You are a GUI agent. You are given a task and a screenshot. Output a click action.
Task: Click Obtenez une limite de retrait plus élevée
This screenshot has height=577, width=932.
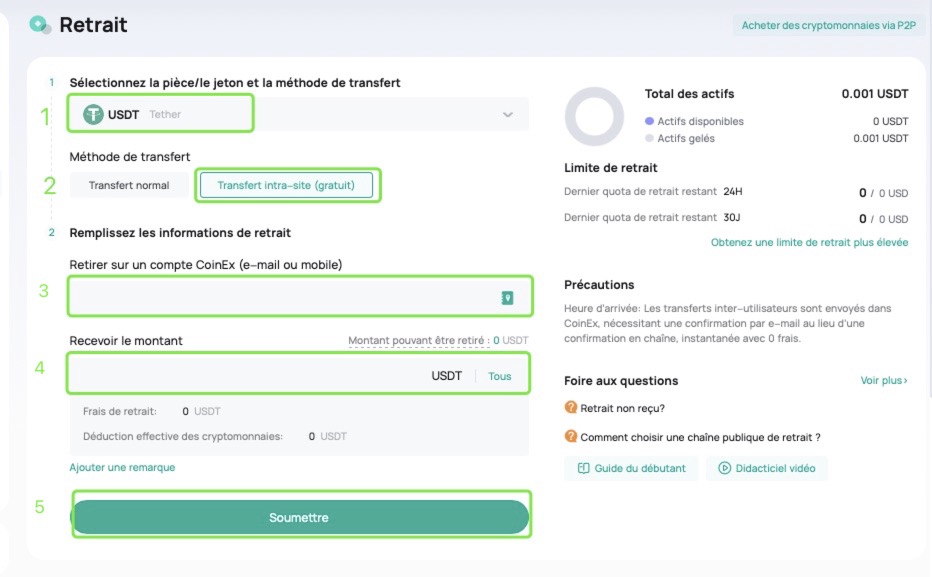click(809, 242)
